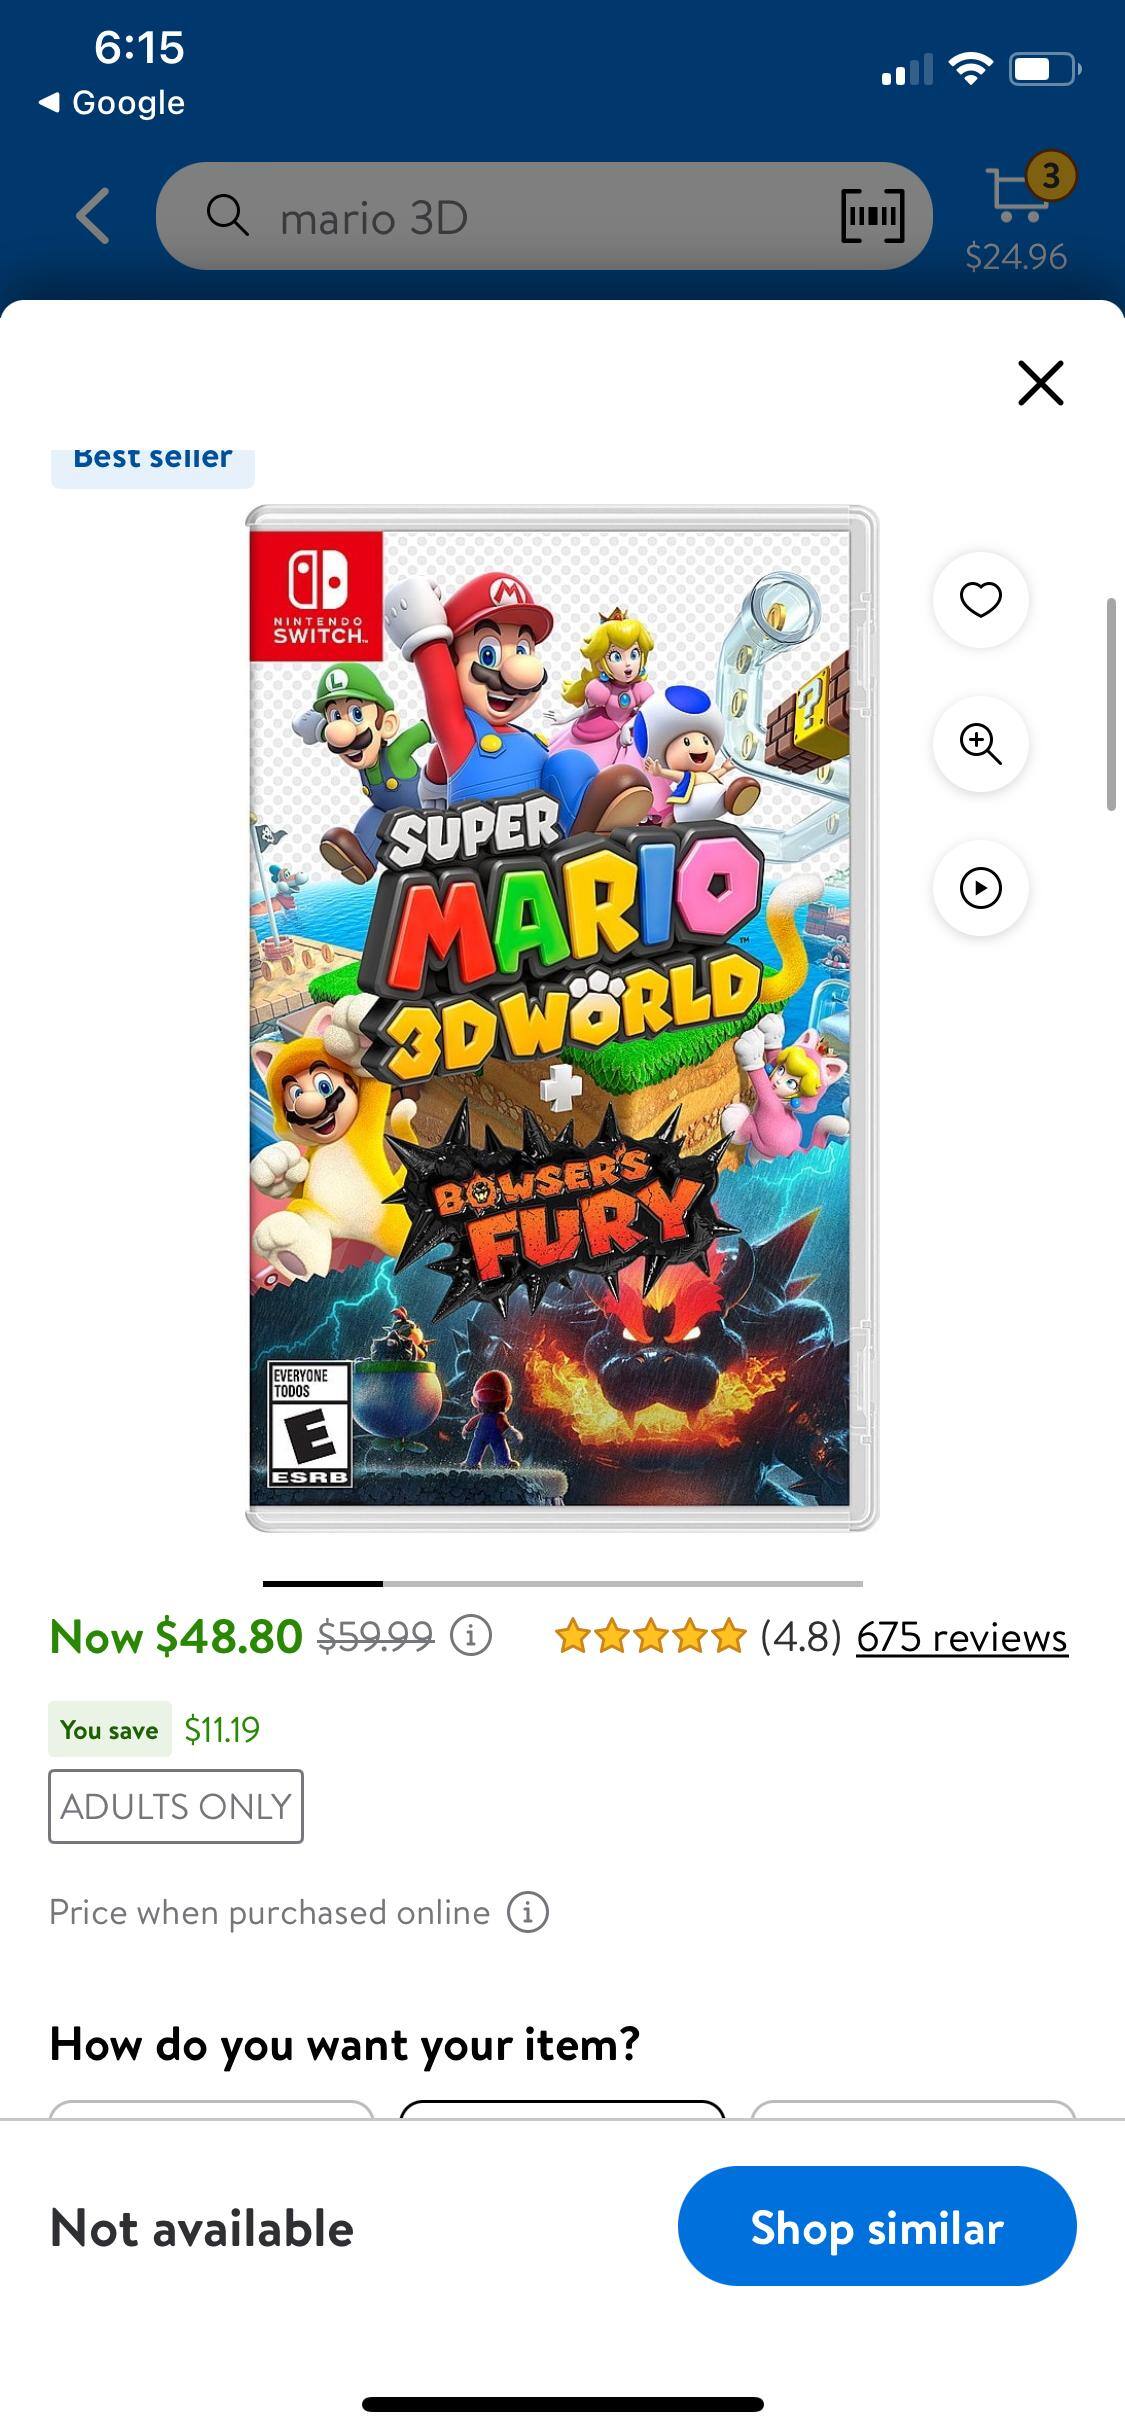Tap the five-star rating

click(x=650, y=1637)
